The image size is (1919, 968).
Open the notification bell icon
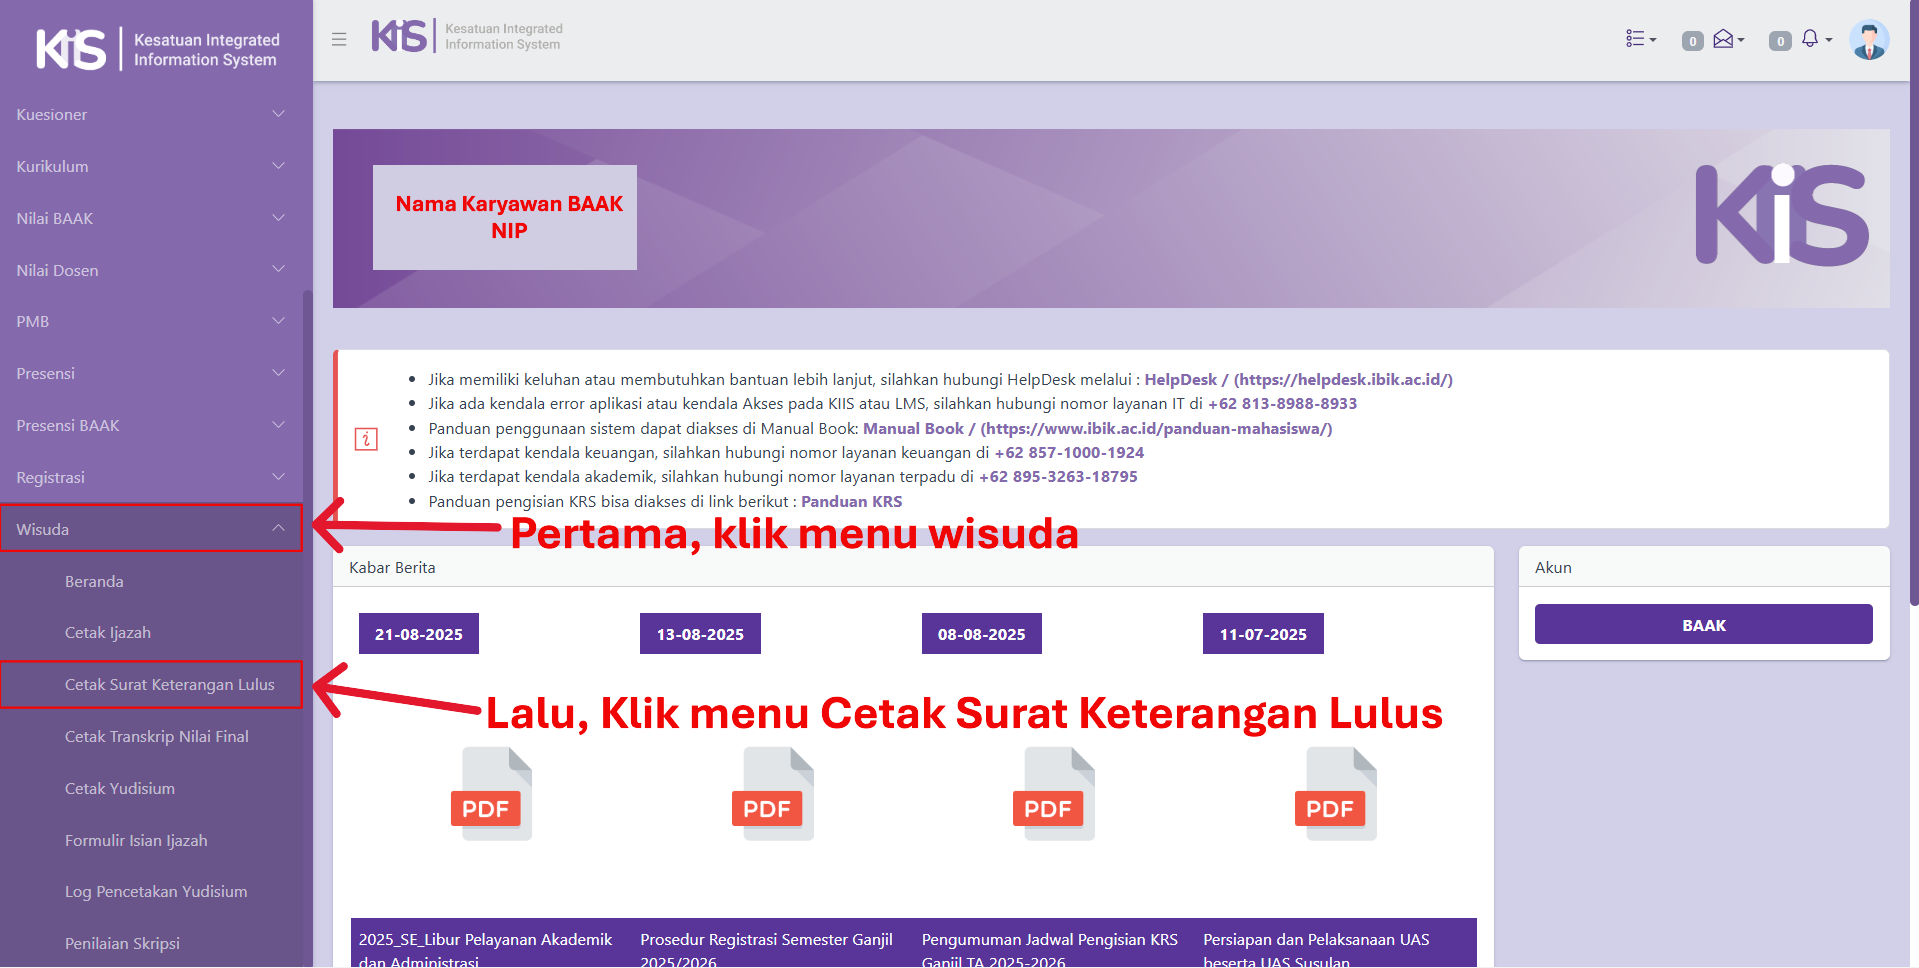click(1813, 39)
